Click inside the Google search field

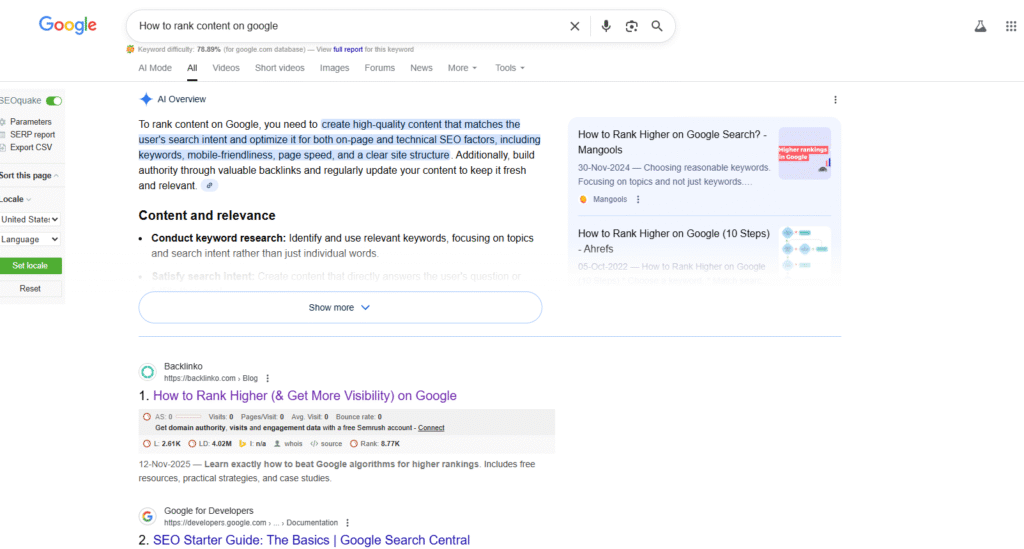(340, 26)
